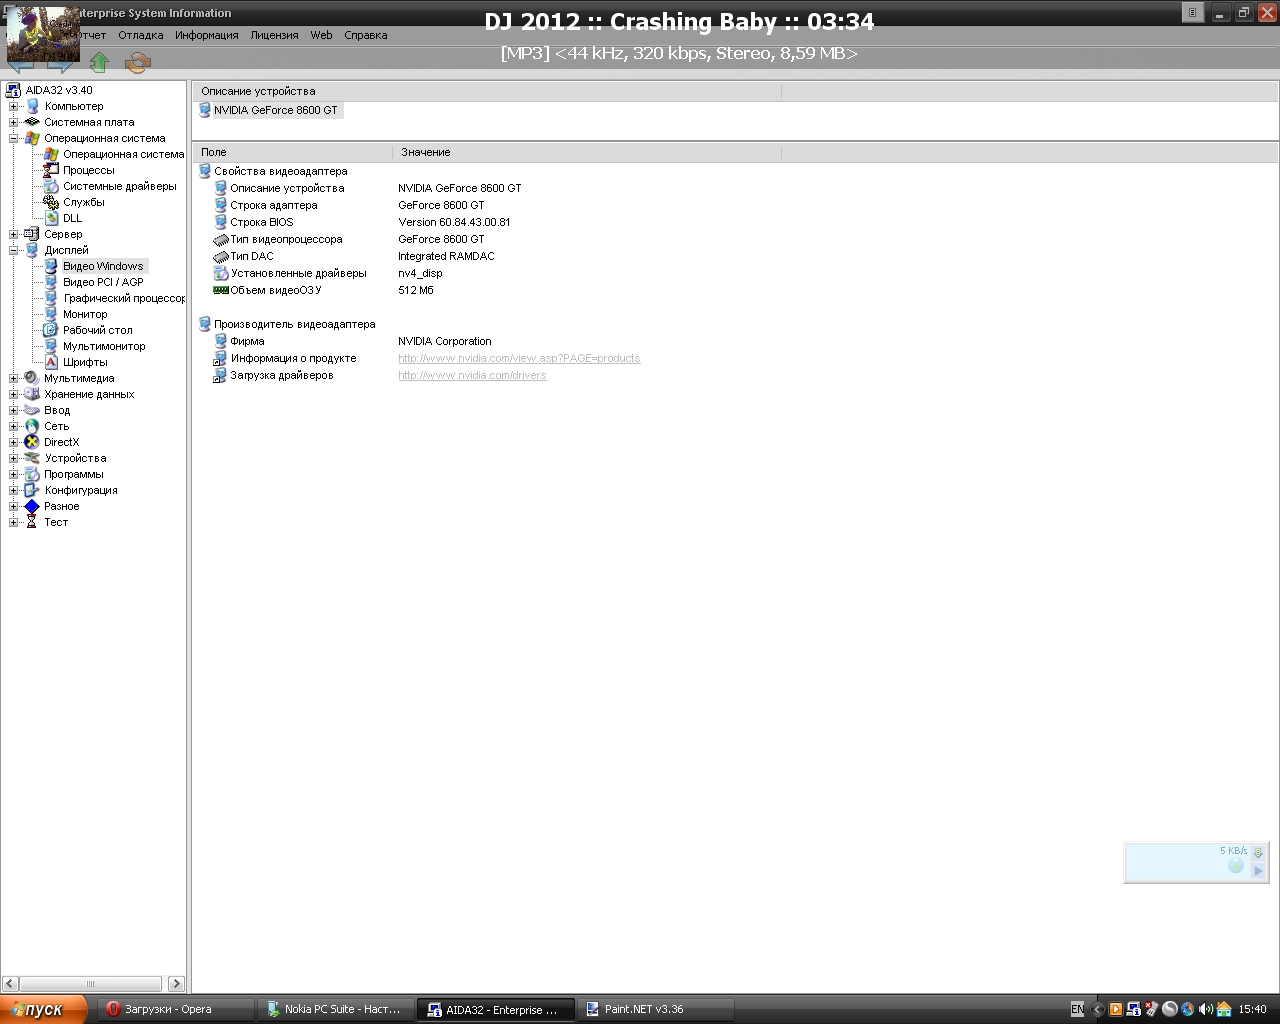This screenshot has width=1280, height=1024.
Task: Click the Системная плата icon
Action: tap(32, 122)
